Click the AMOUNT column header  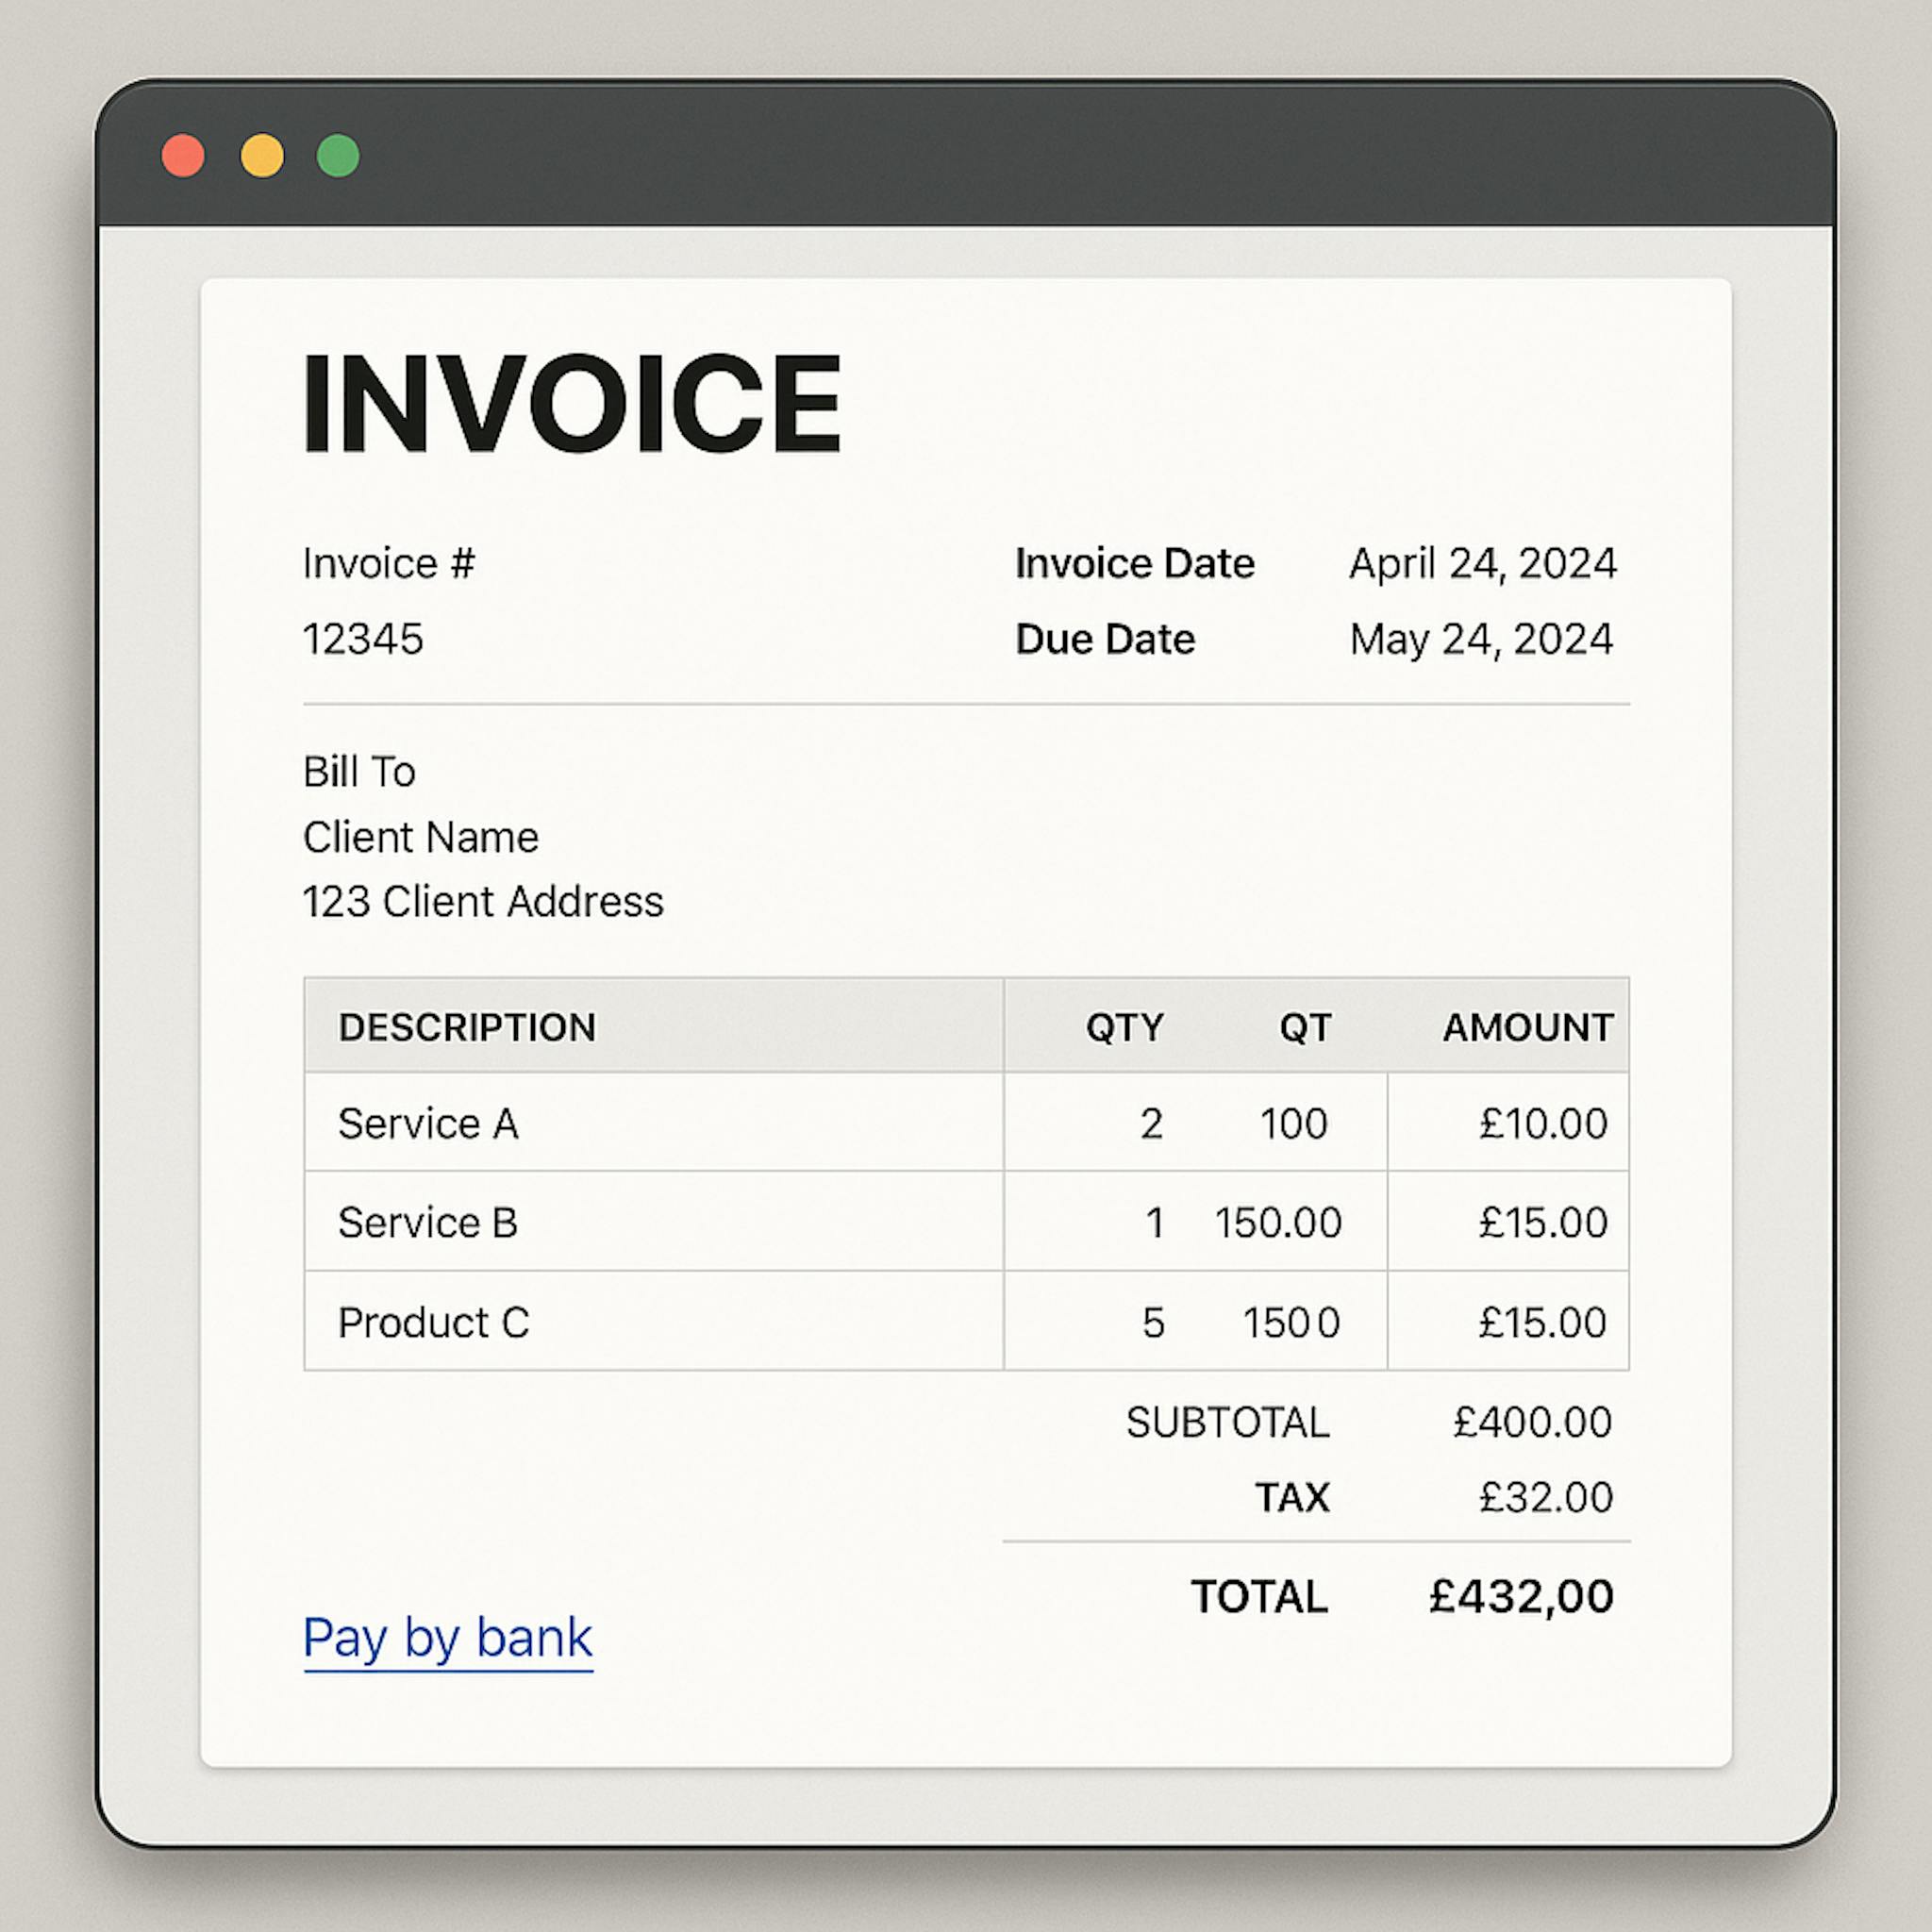(1528, 1027)
